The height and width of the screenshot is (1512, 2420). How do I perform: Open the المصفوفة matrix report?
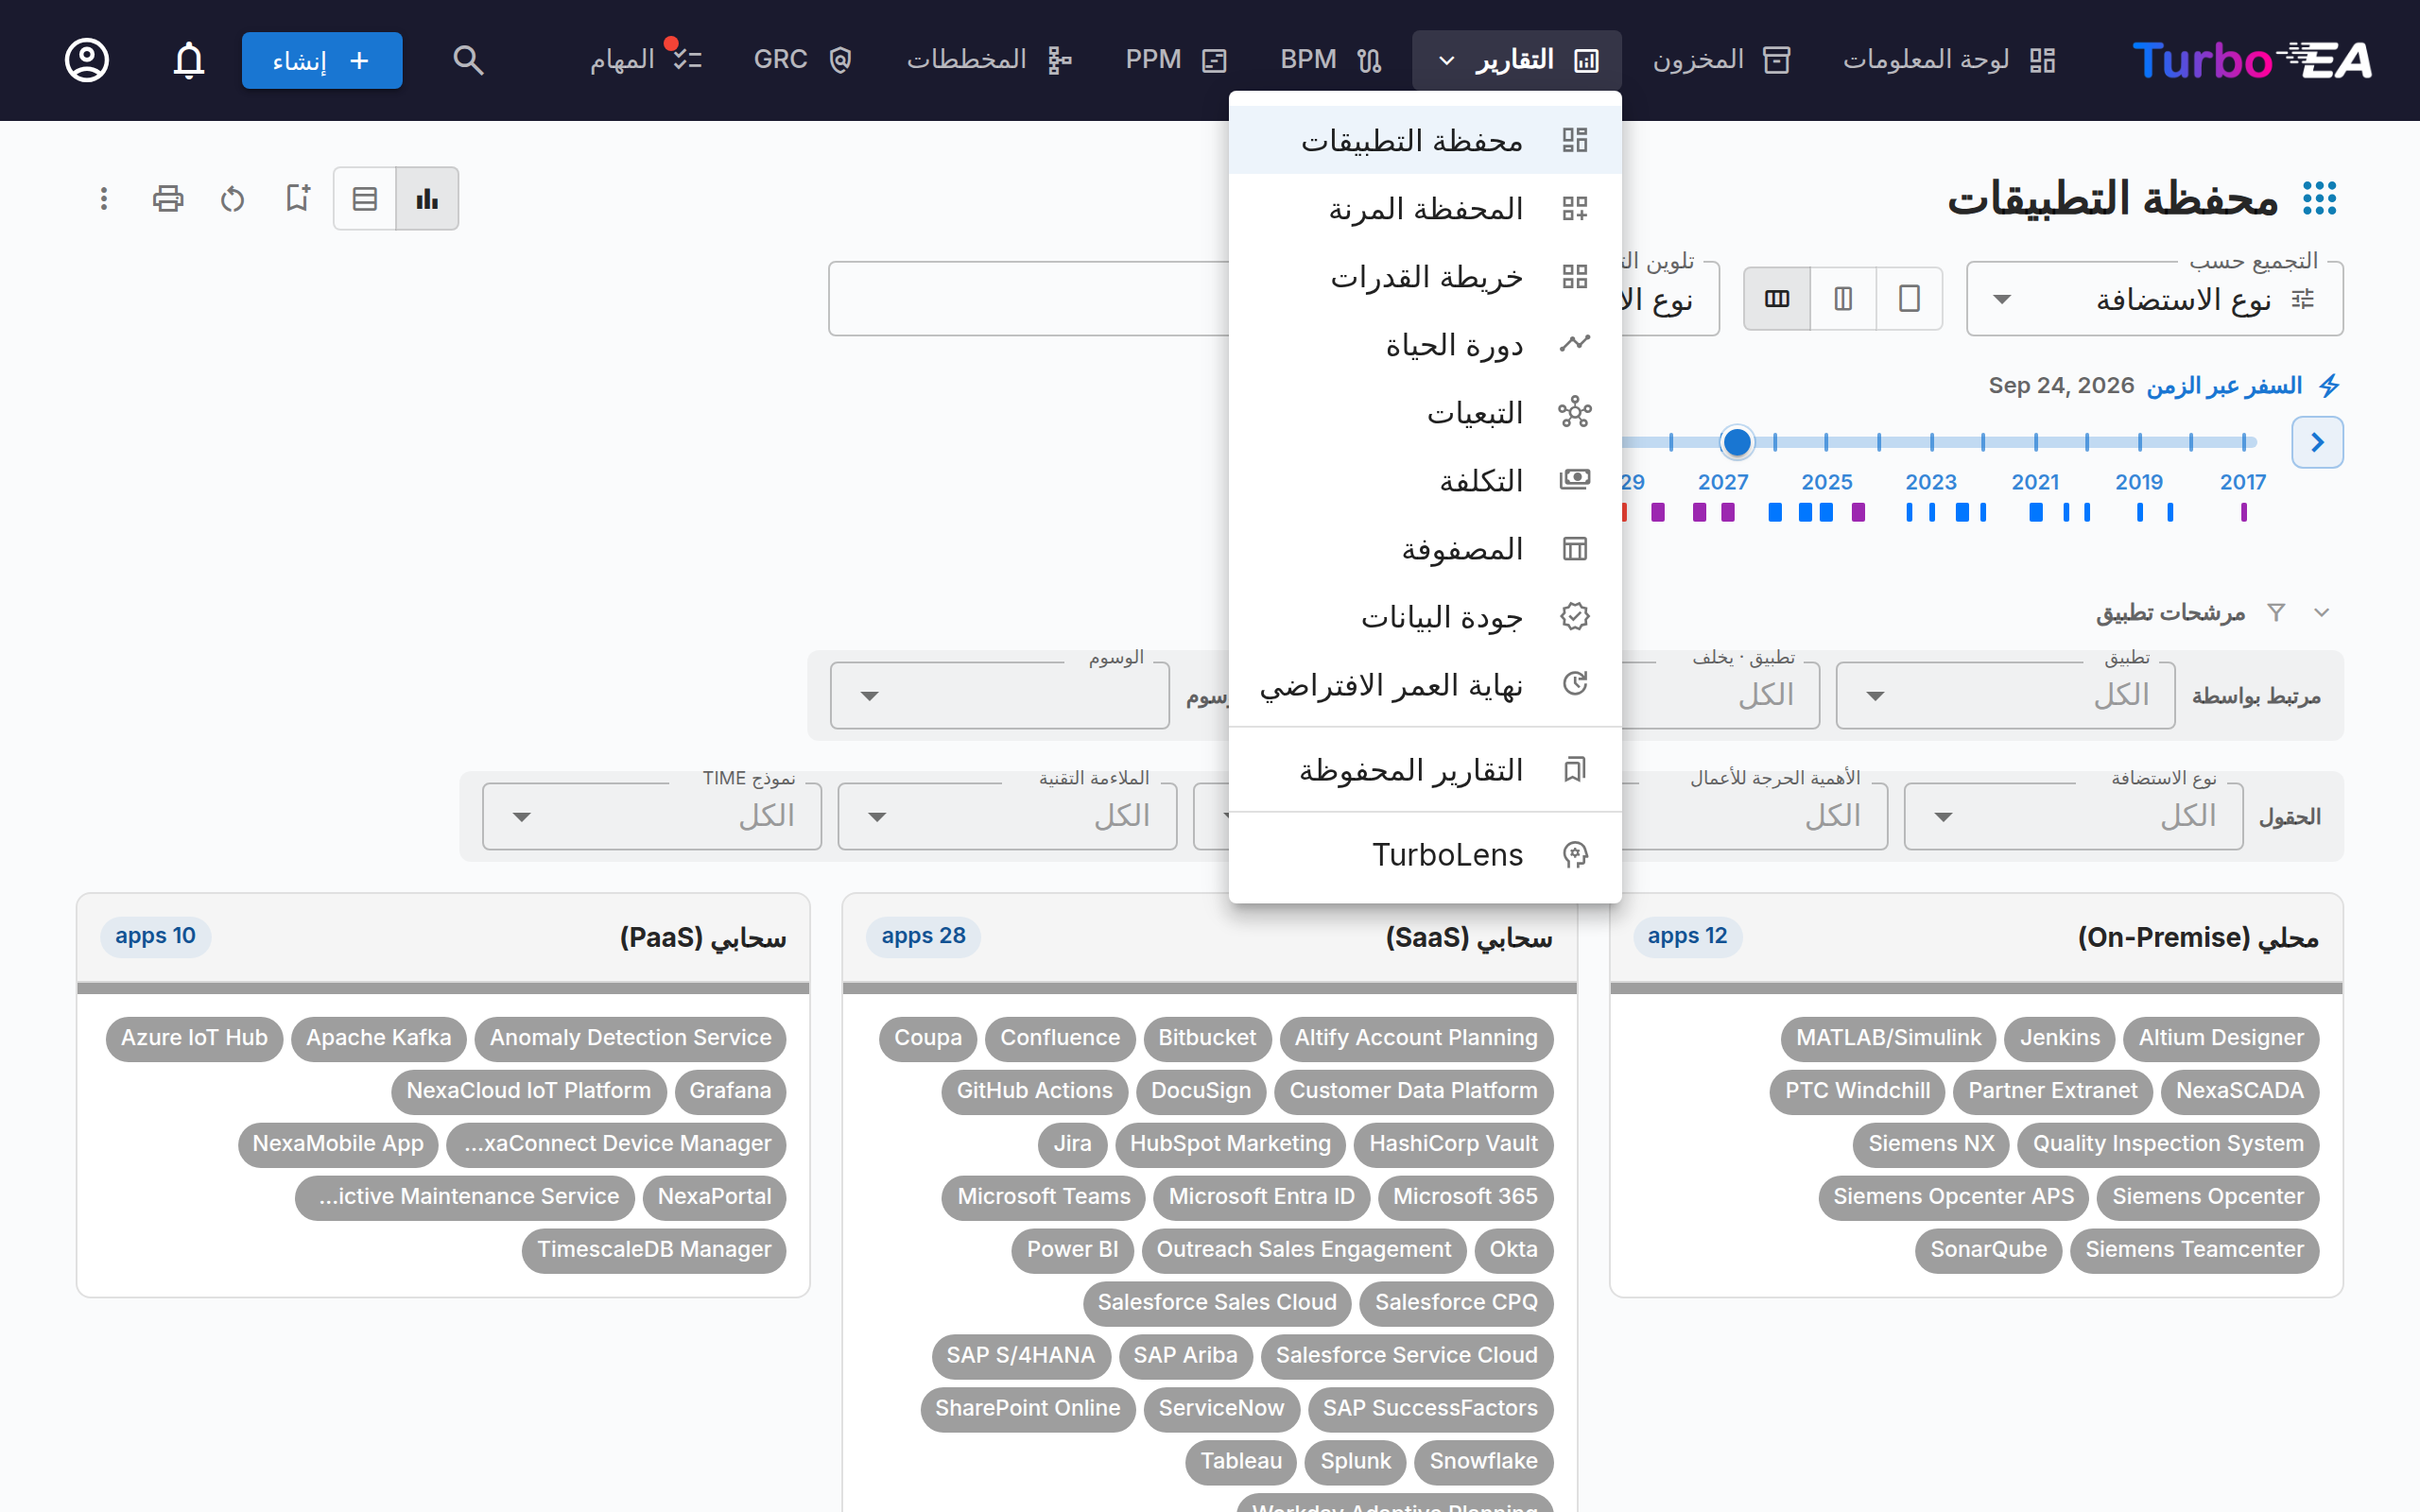[1425, 549]
